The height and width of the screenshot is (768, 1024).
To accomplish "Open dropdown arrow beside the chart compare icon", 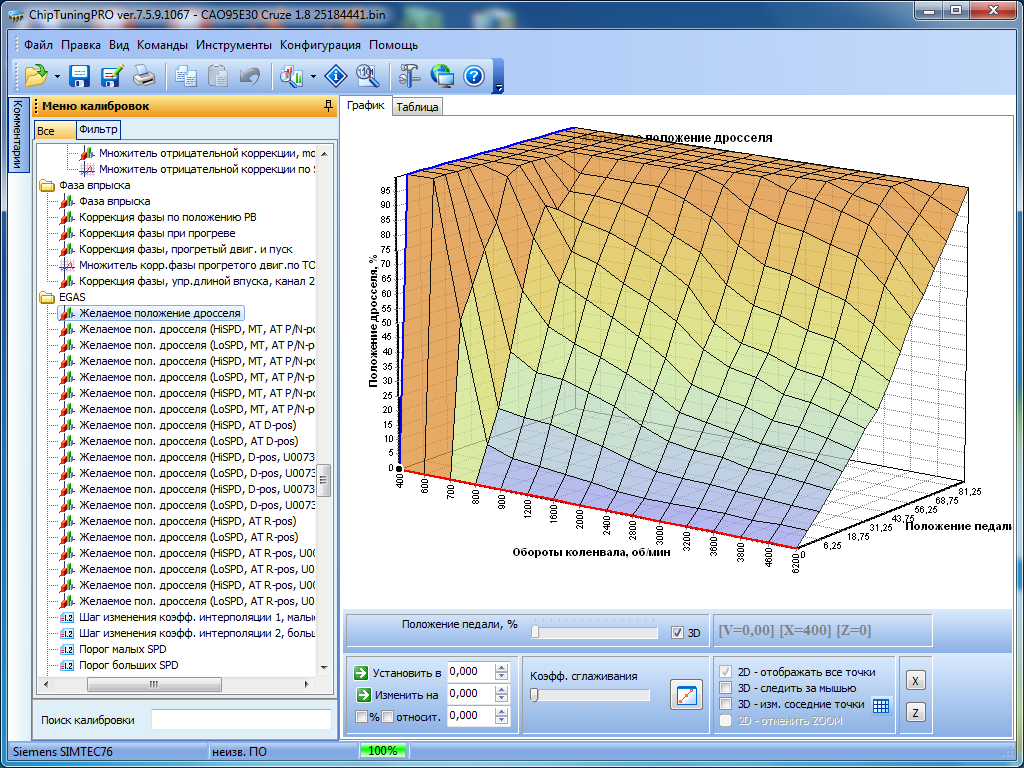I will pos(313,76).
